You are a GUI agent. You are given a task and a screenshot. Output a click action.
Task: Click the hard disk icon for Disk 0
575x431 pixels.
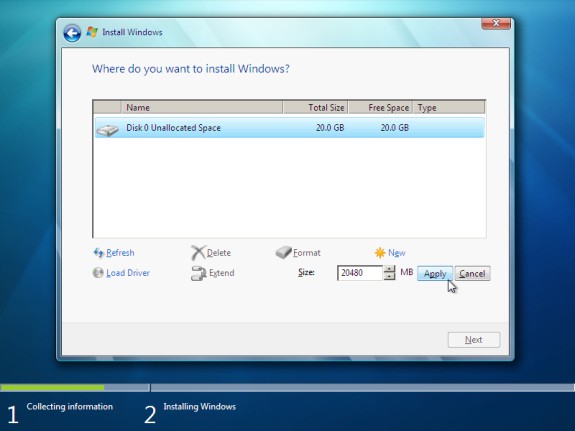click(x=107, y=129)
